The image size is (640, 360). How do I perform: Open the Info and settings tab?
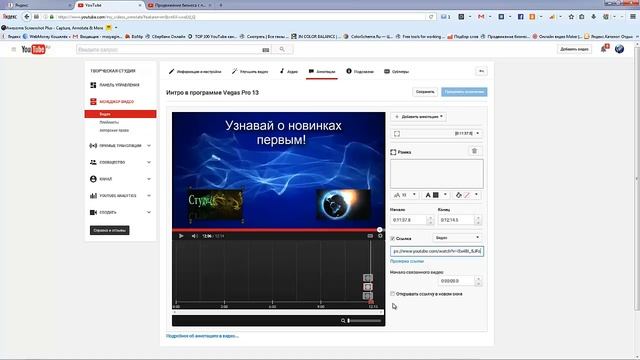[195, 71]
